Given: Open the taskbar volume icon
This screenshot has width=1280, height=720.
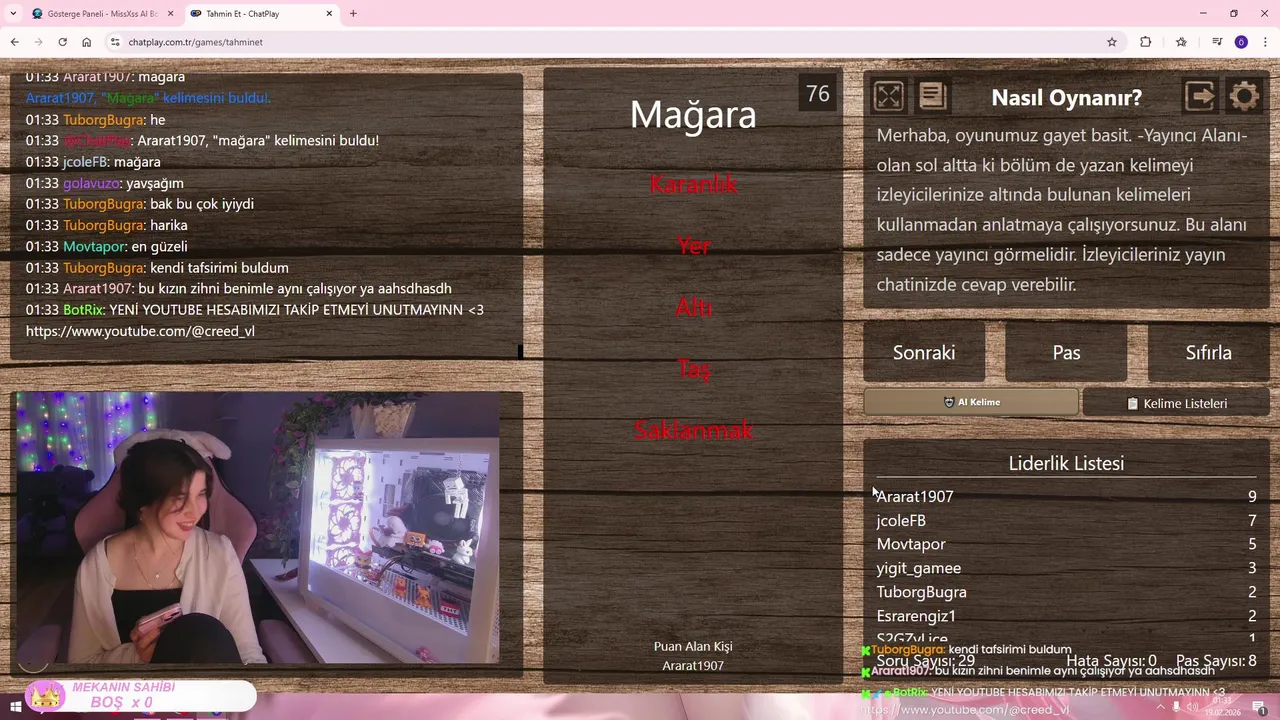Looking at the screenshot, I should [1191, 707].
